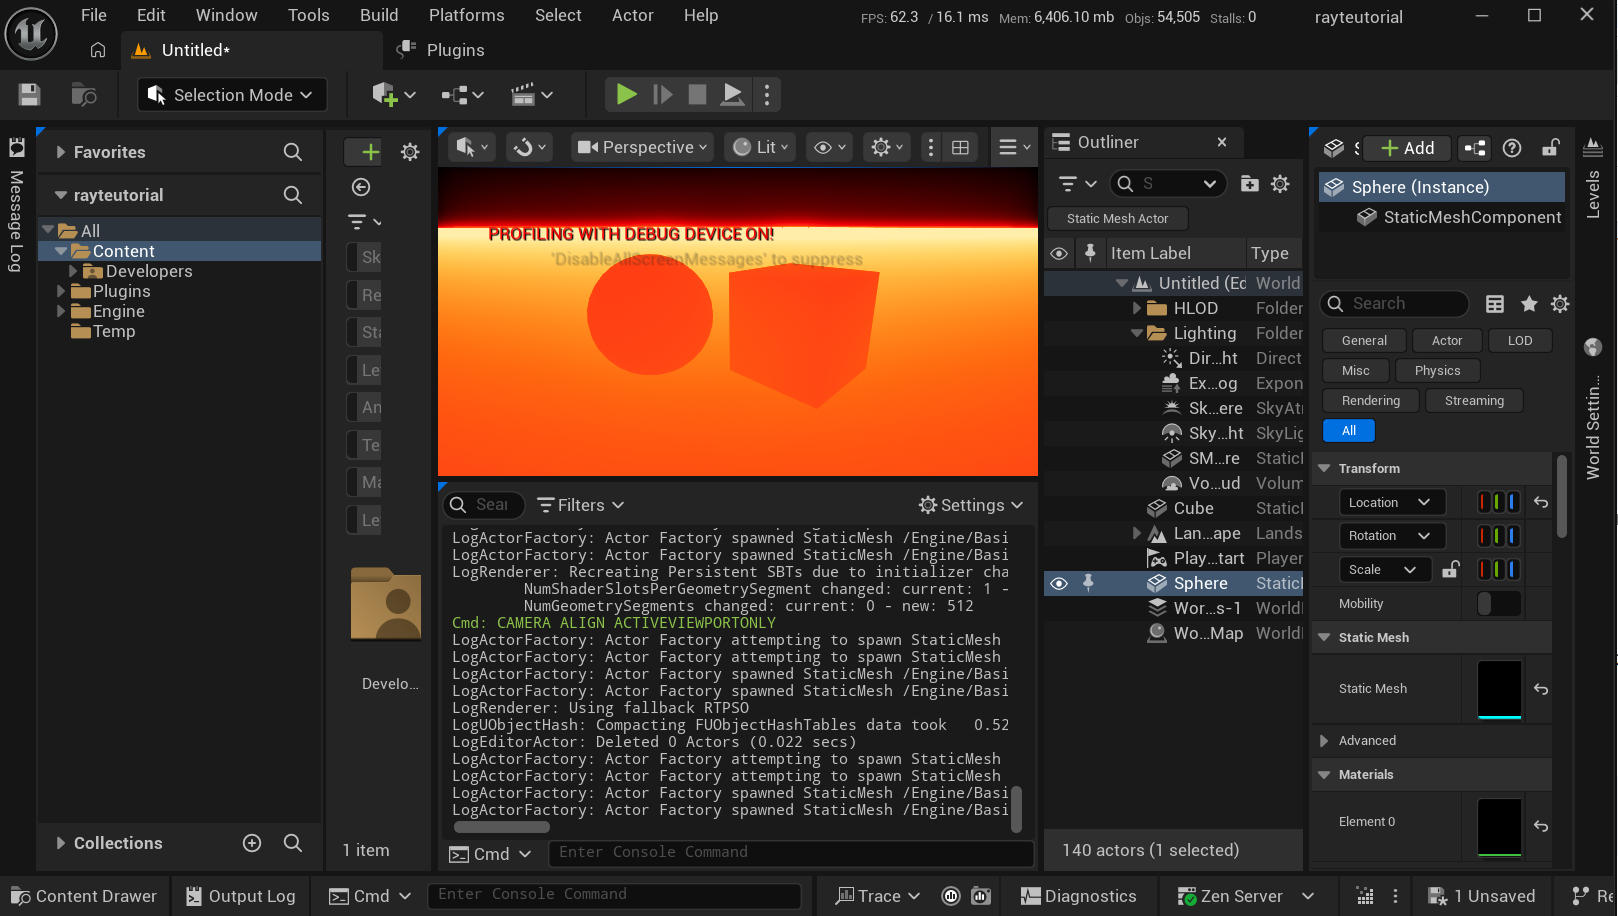Screen dimensions: 1618x916
Task: Save the current level with disk icon
Action: [x=30, y=95]
